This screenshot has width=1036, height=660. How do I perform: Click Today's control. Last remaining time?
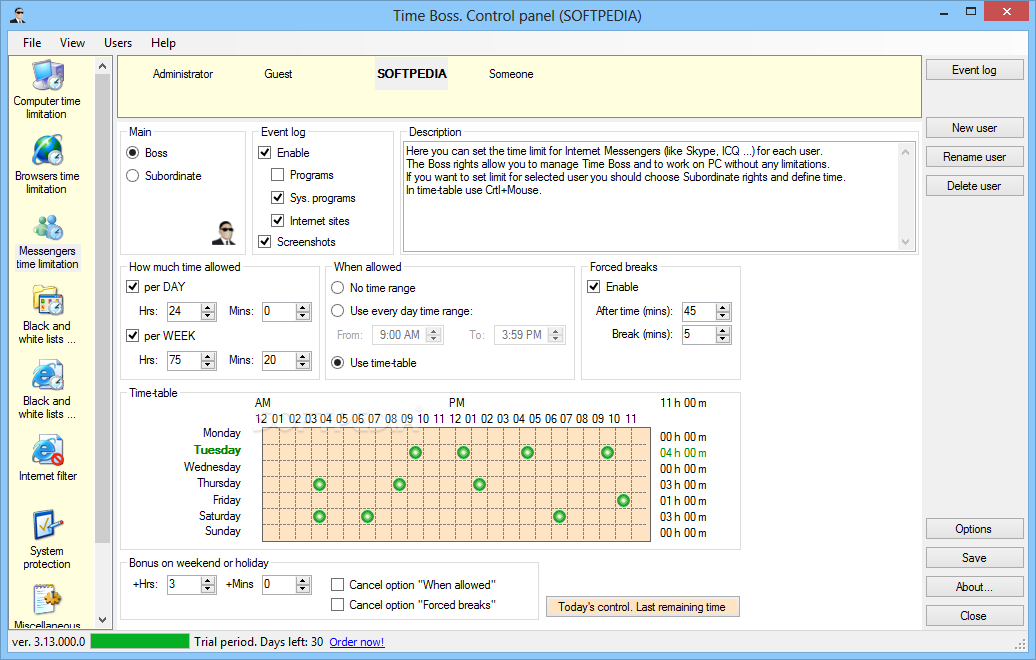642,607
